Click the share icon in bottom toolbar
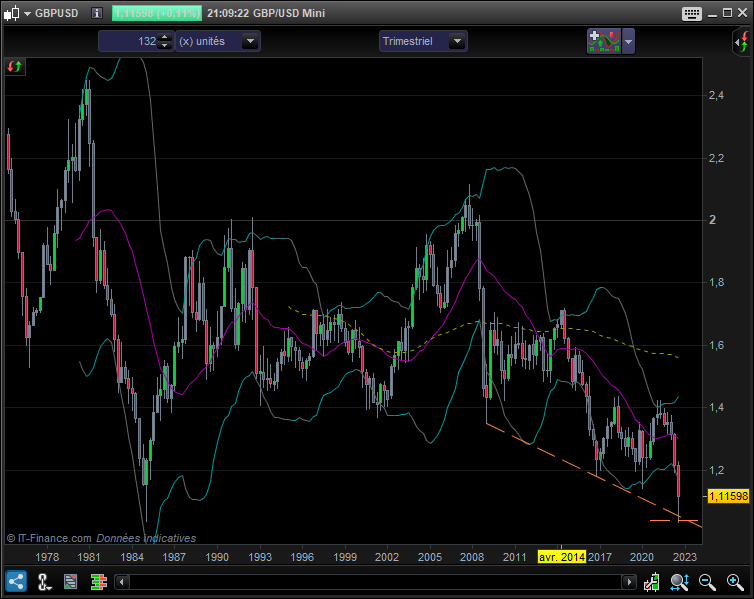Image resolution: width=754 pixels, height=599 pixels. point(16,581)
